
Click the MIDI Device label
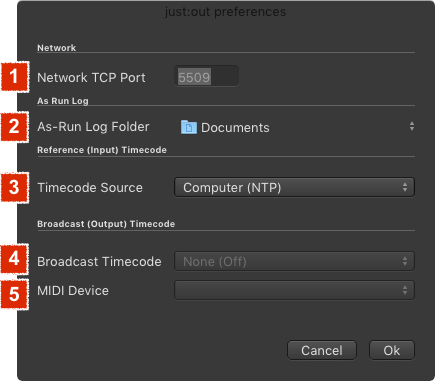point(73,291)
